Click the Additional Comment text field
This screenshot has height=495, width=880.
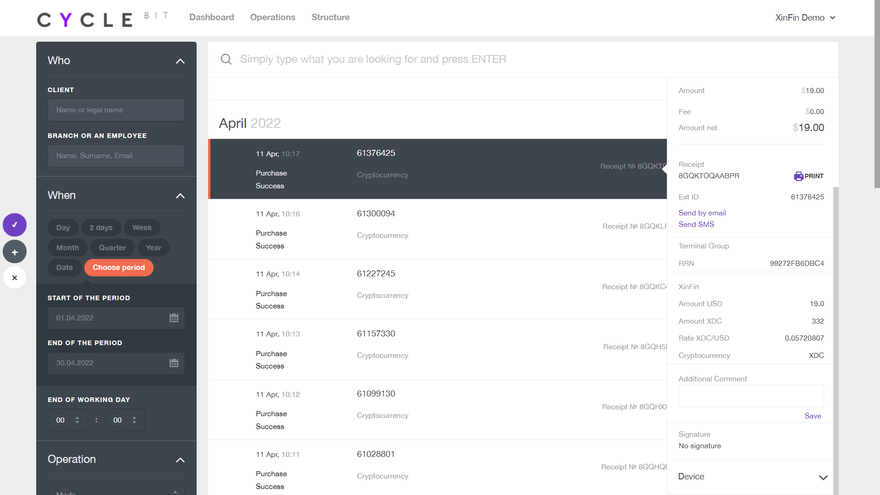tap(750, 396)
